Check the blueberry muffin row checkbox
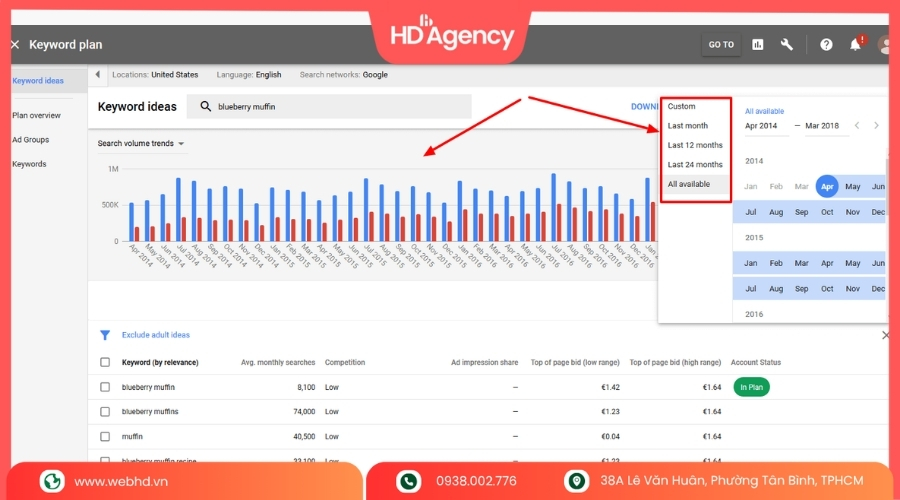Screen dimensions: 900x500 105,387
